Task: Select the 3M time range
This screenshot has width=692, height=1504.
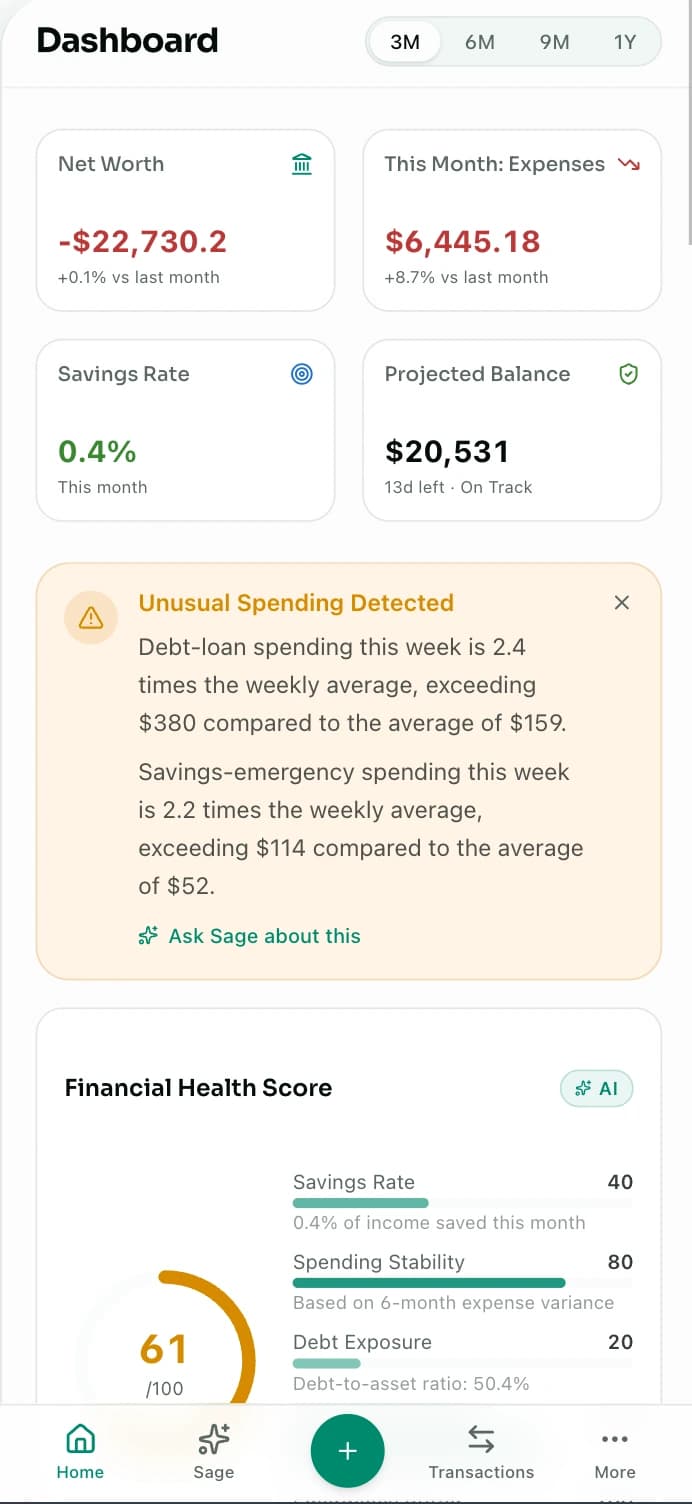Action: coord(405,43)
